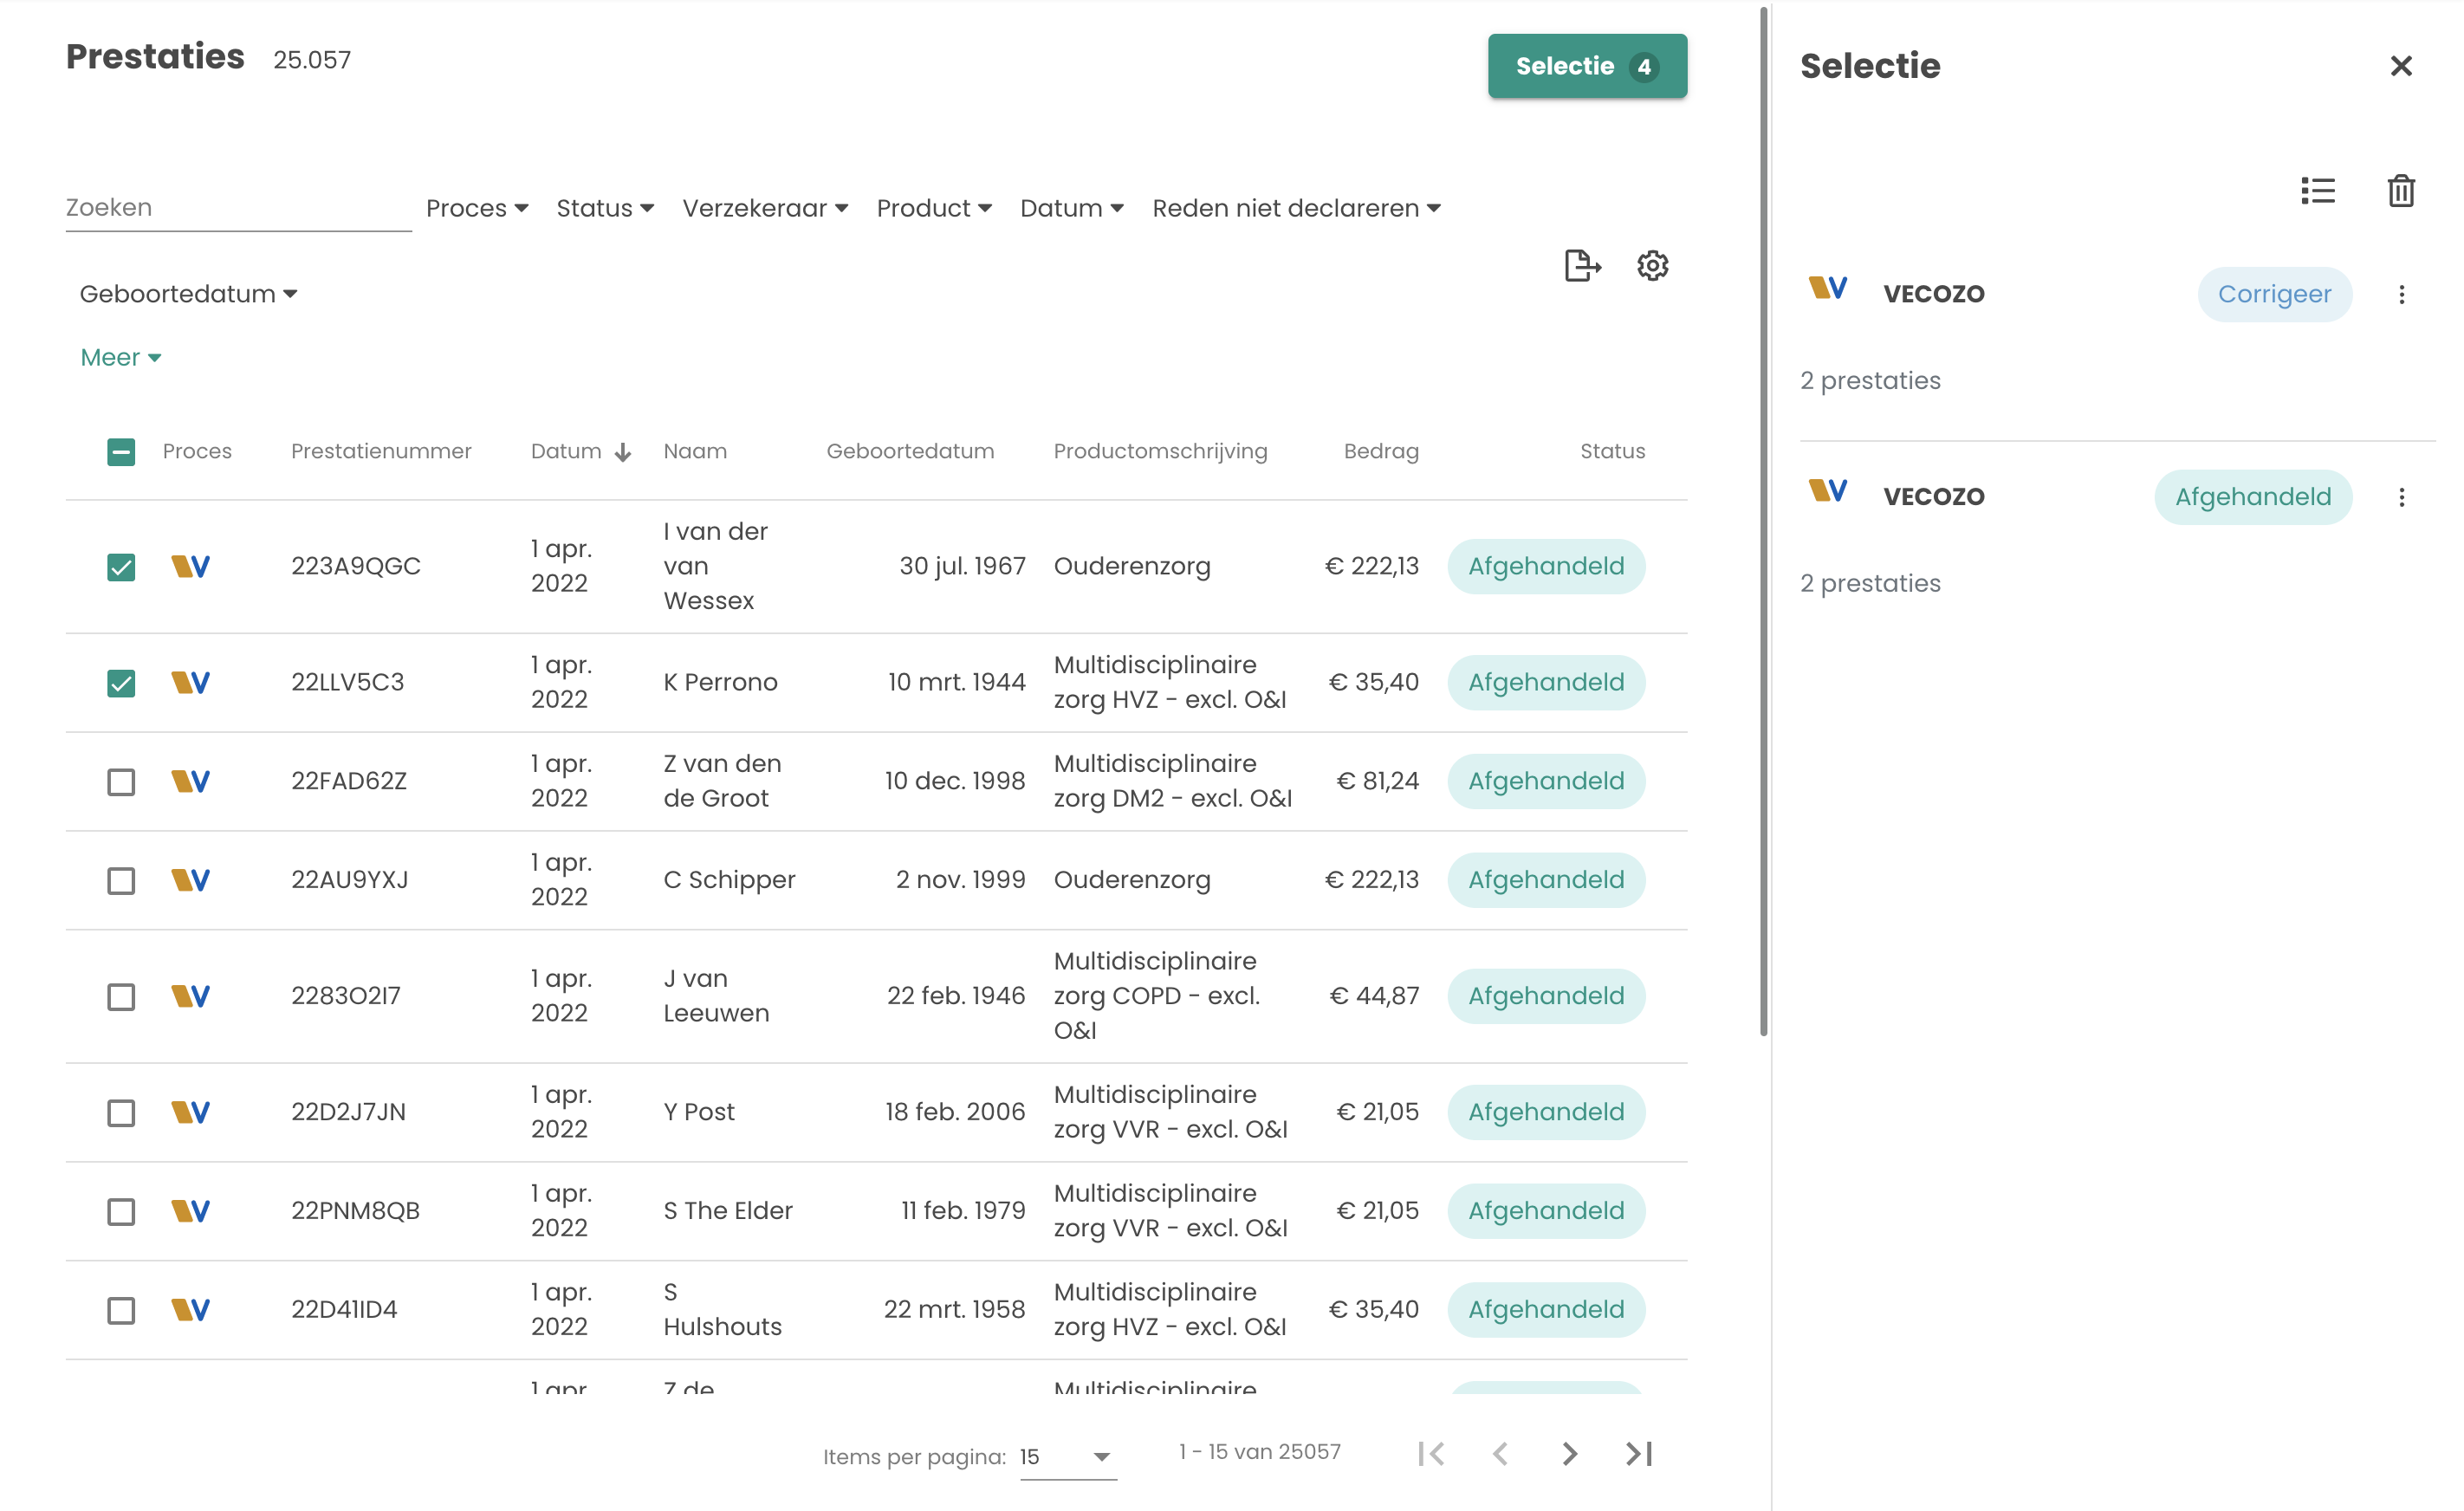Go to next page arrow
Screen dimensions: 2464x1511
click(1569, 1454)
